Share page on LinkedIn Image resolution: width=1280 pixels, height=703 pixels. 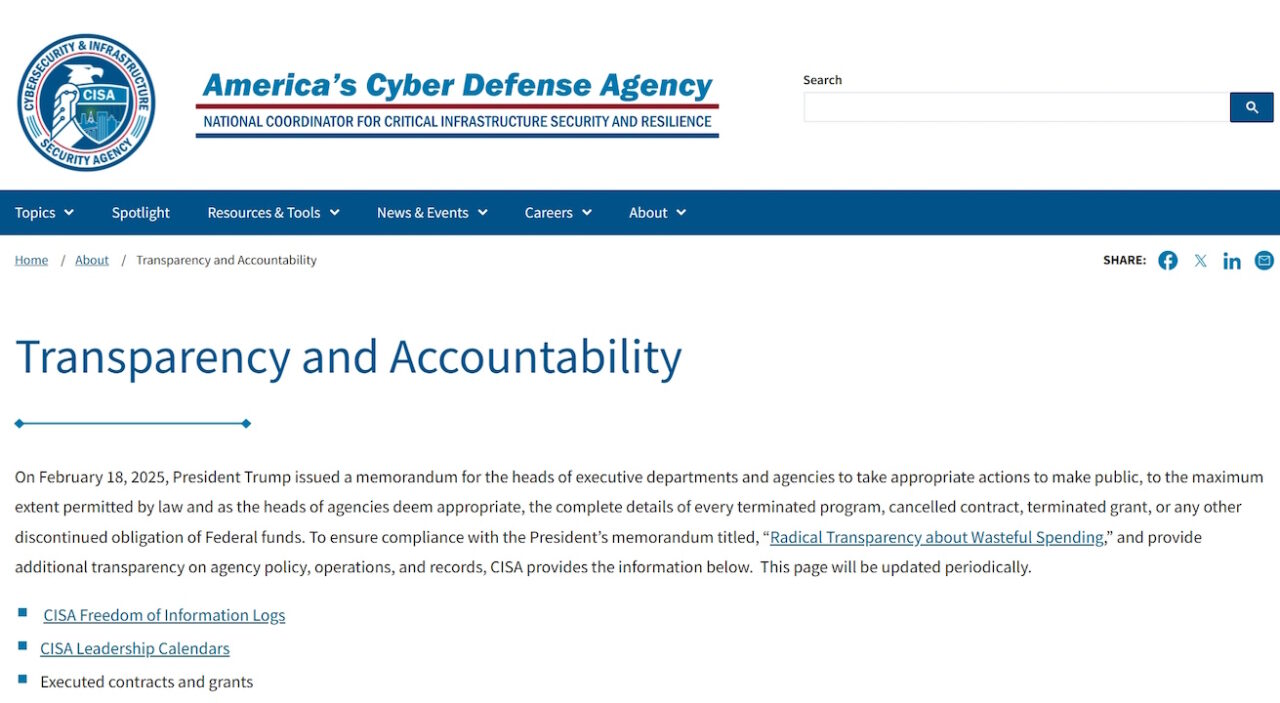point(1232,261)
